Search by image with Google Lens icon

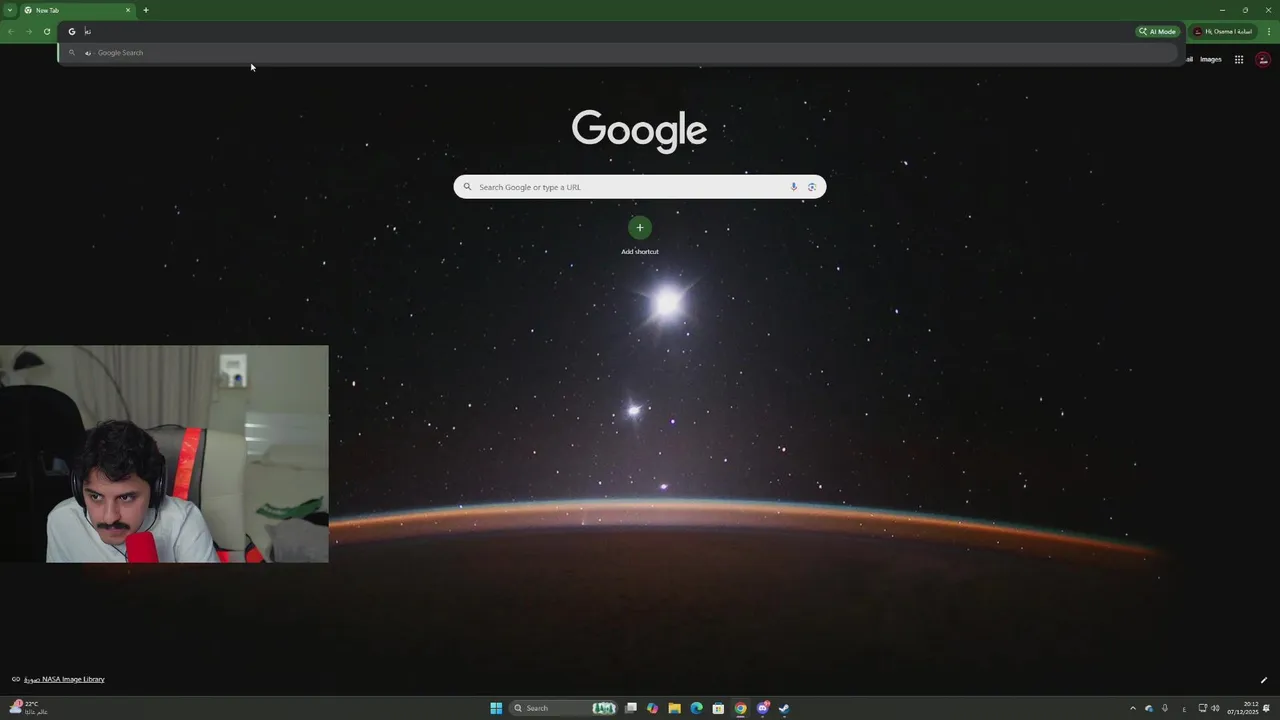(812, 187)
